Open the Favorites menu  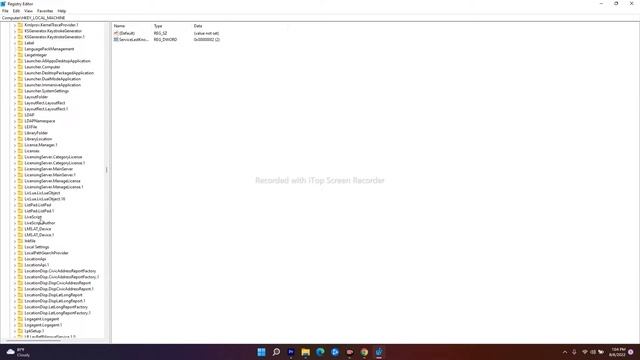tap(45, 11)
